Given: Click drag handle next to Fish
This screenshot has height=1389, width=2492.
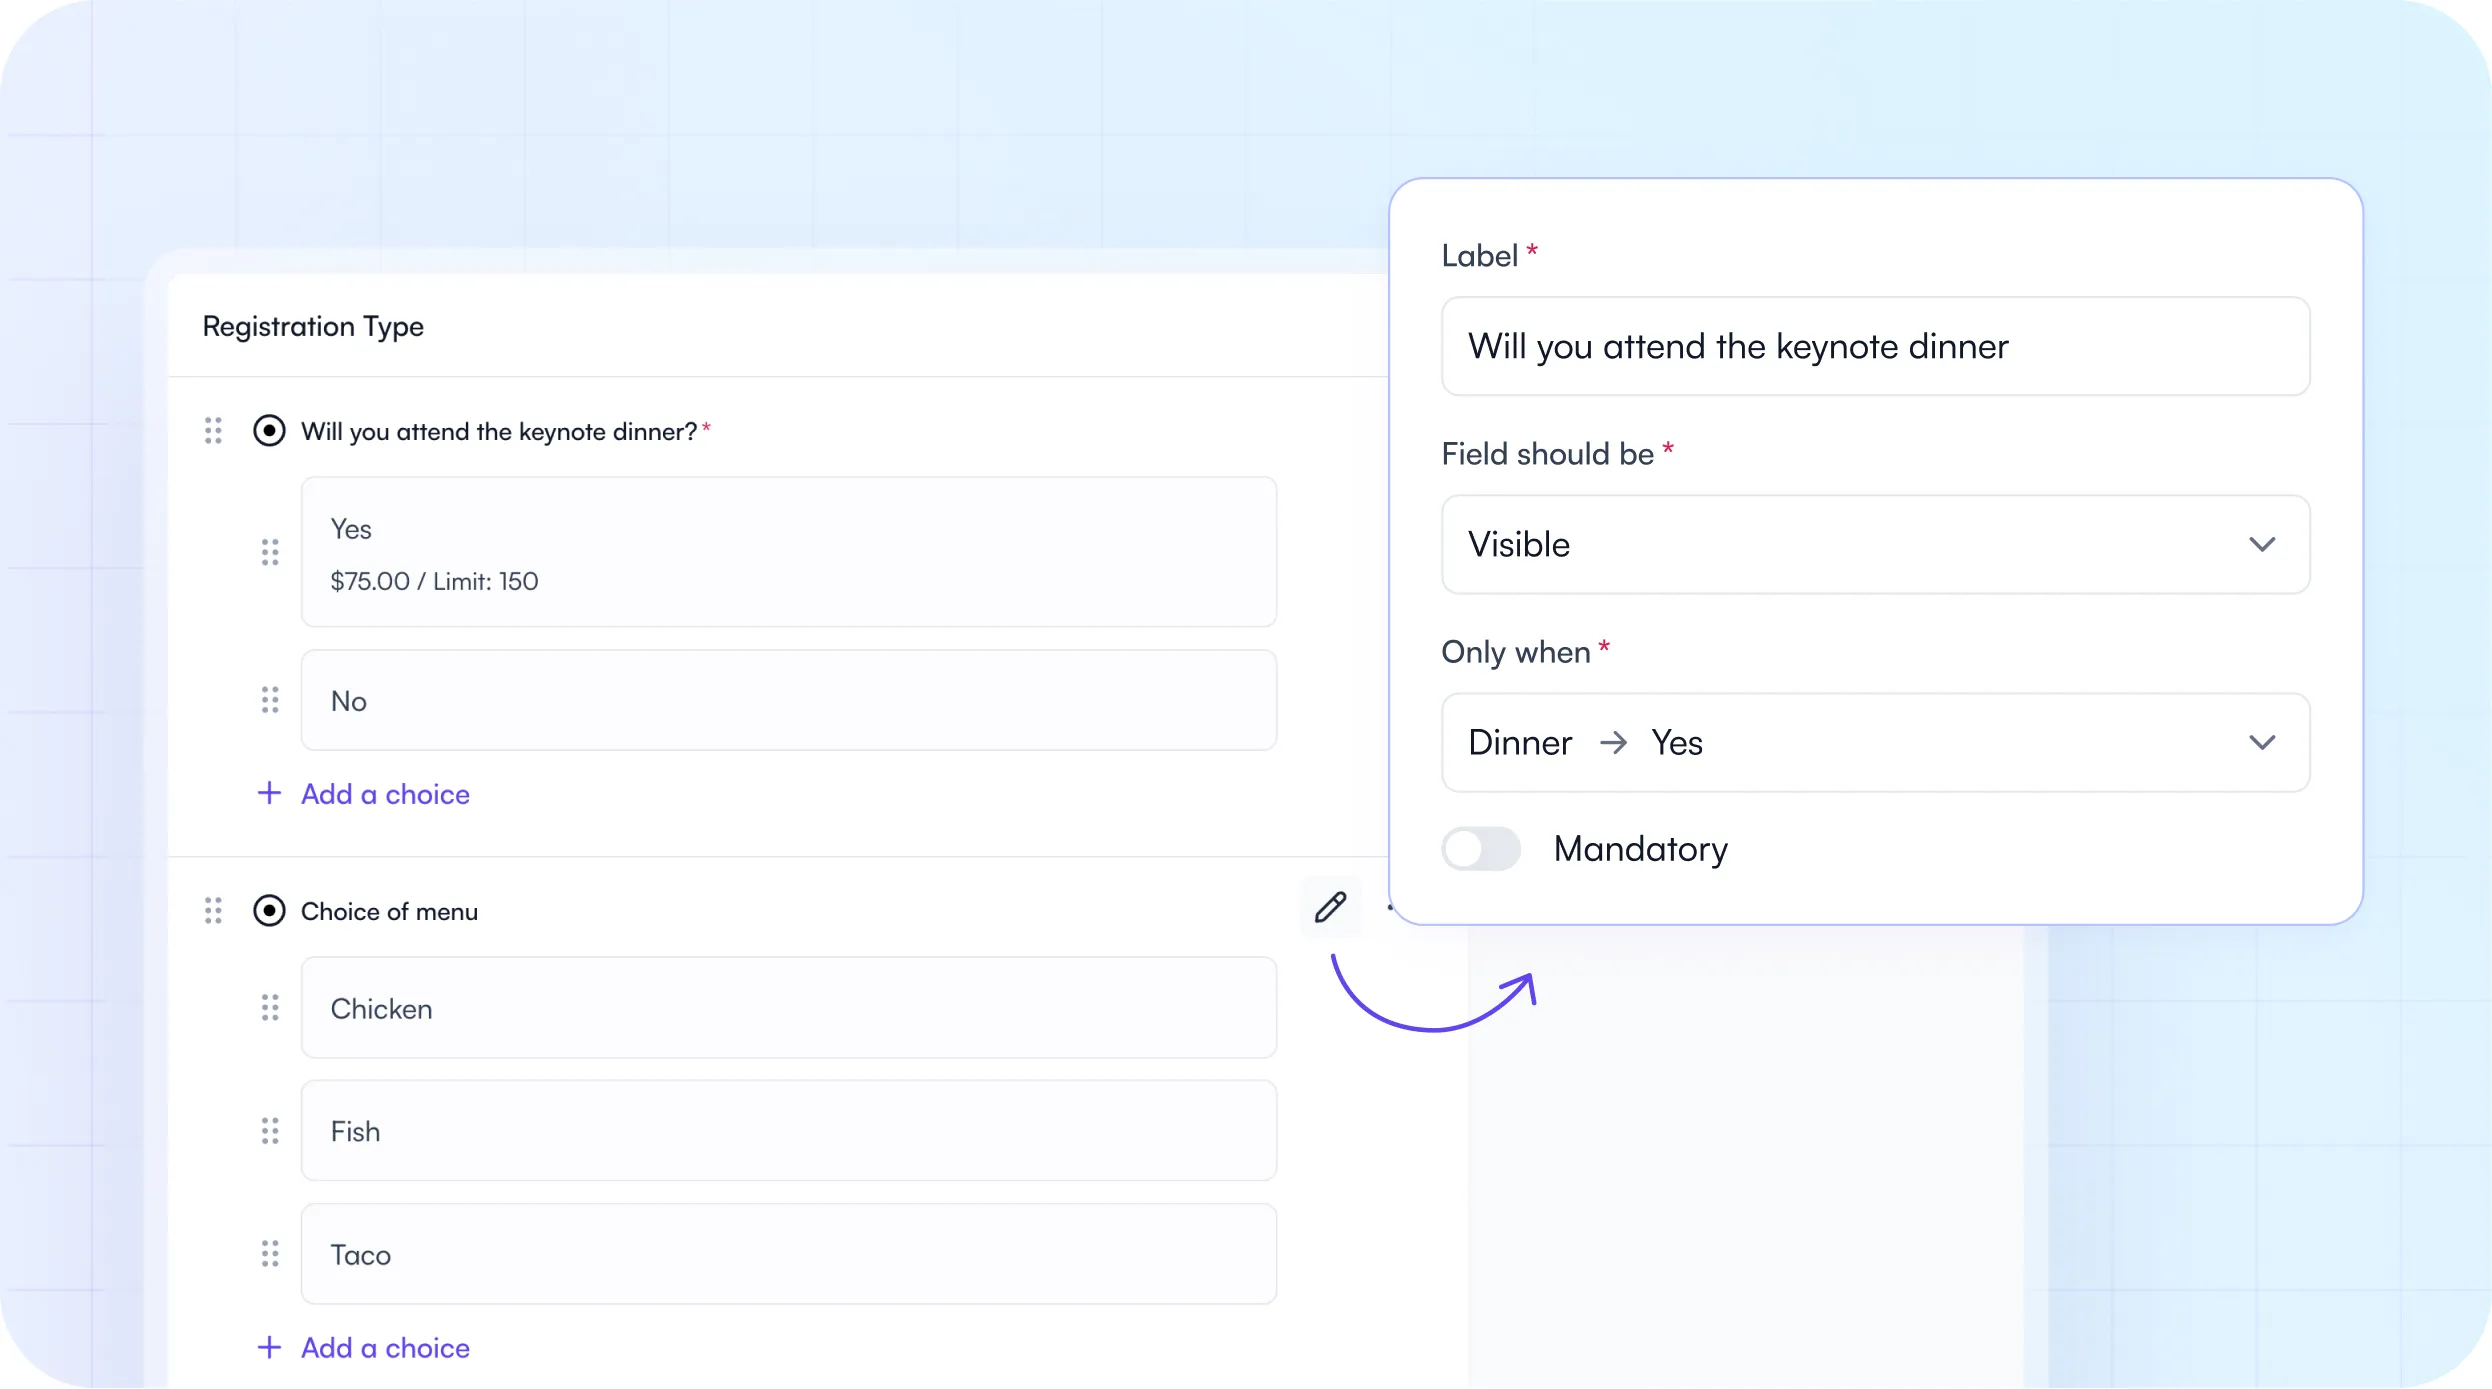Looking at the screenshot, I should coord(270,1131).
